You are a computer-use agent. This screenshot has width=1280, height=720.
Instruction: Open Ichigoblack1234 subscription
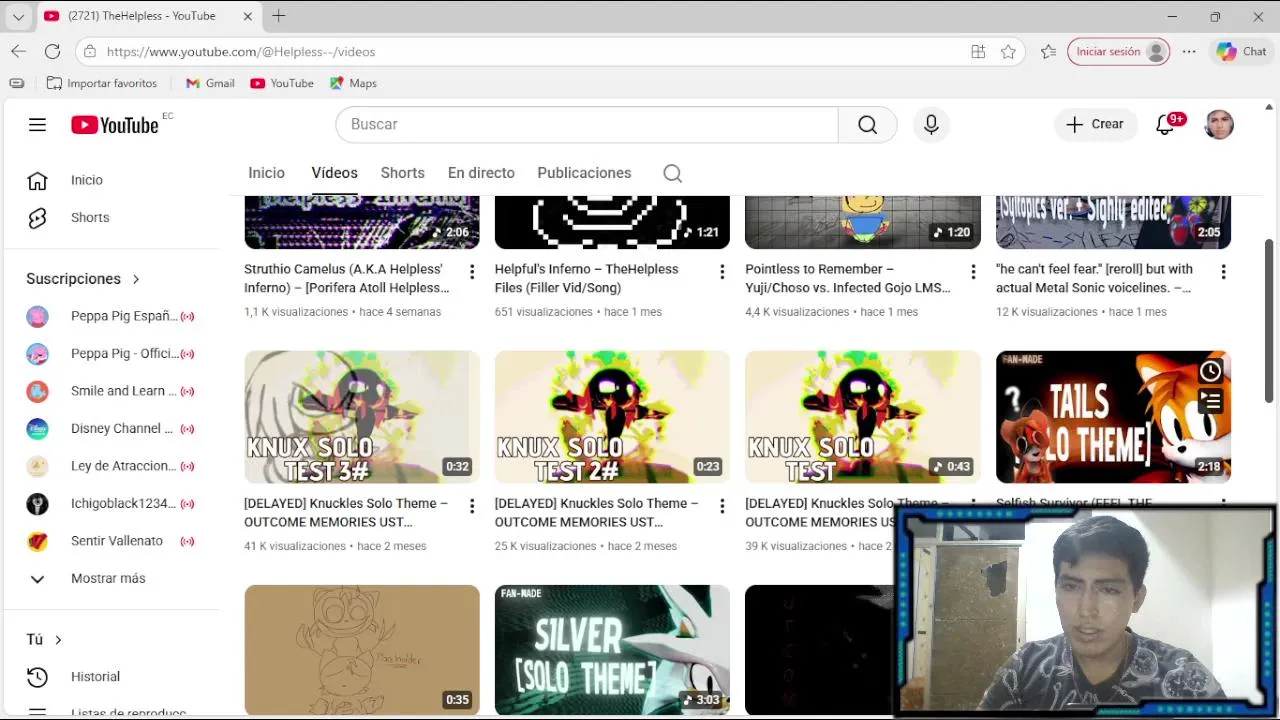click(110, 503)
